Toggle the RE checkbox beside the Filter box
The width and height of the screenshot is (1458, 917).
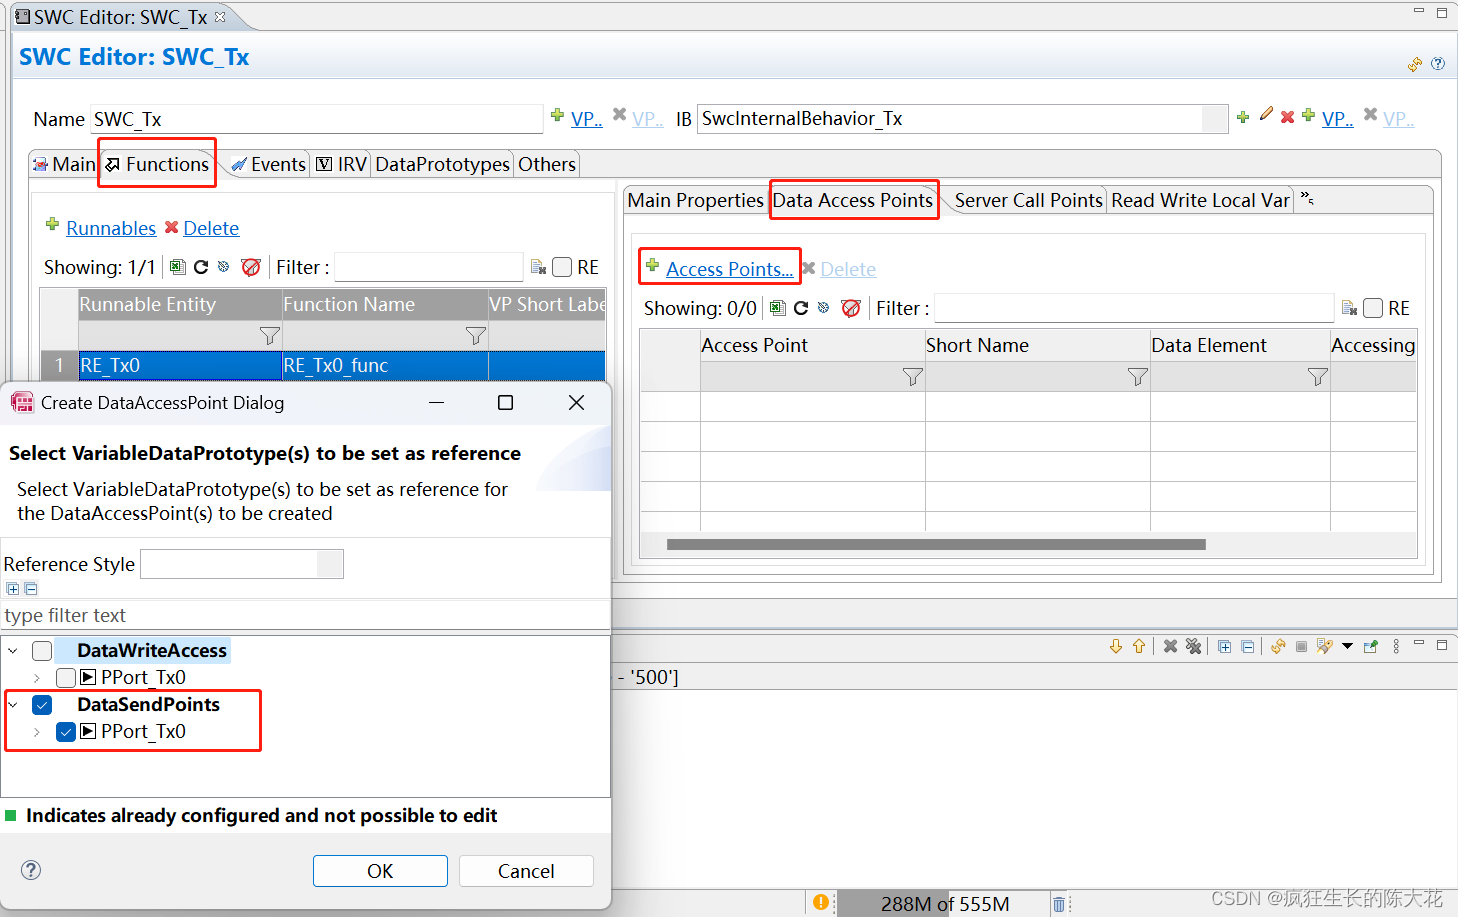point(1373,308)
